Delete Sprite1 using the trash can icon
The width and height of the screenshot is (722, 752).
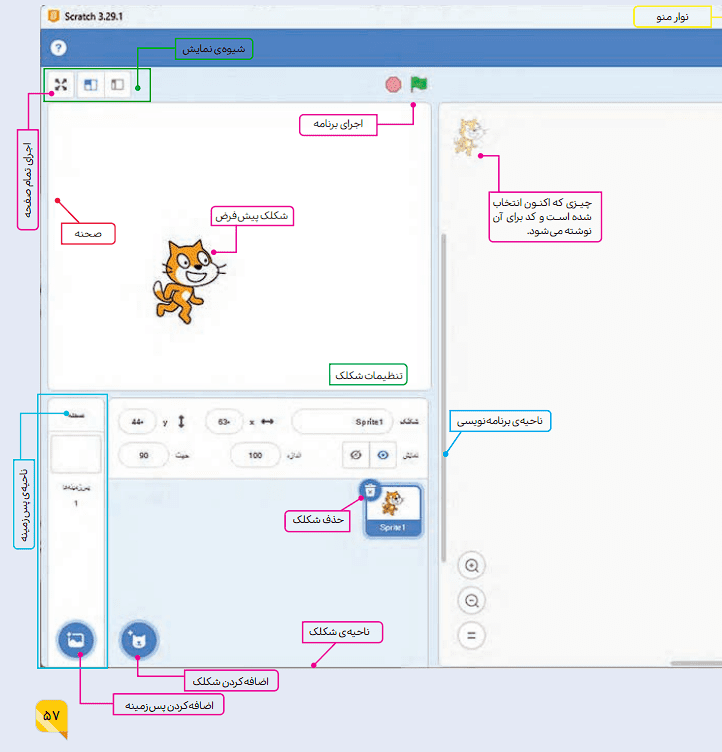point(370,490)
